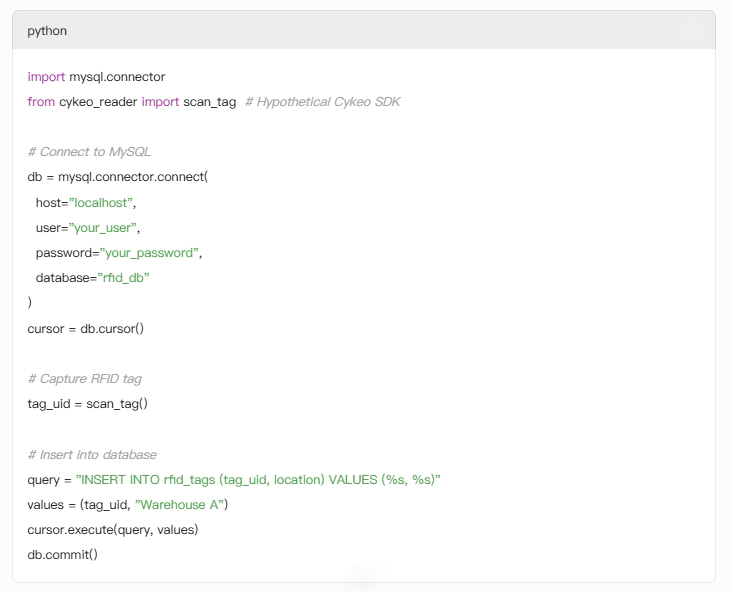The height and width of the screenshot is (592, 730).
Task: Click the Connect to MySQL comment
Action: coord(89,152)
